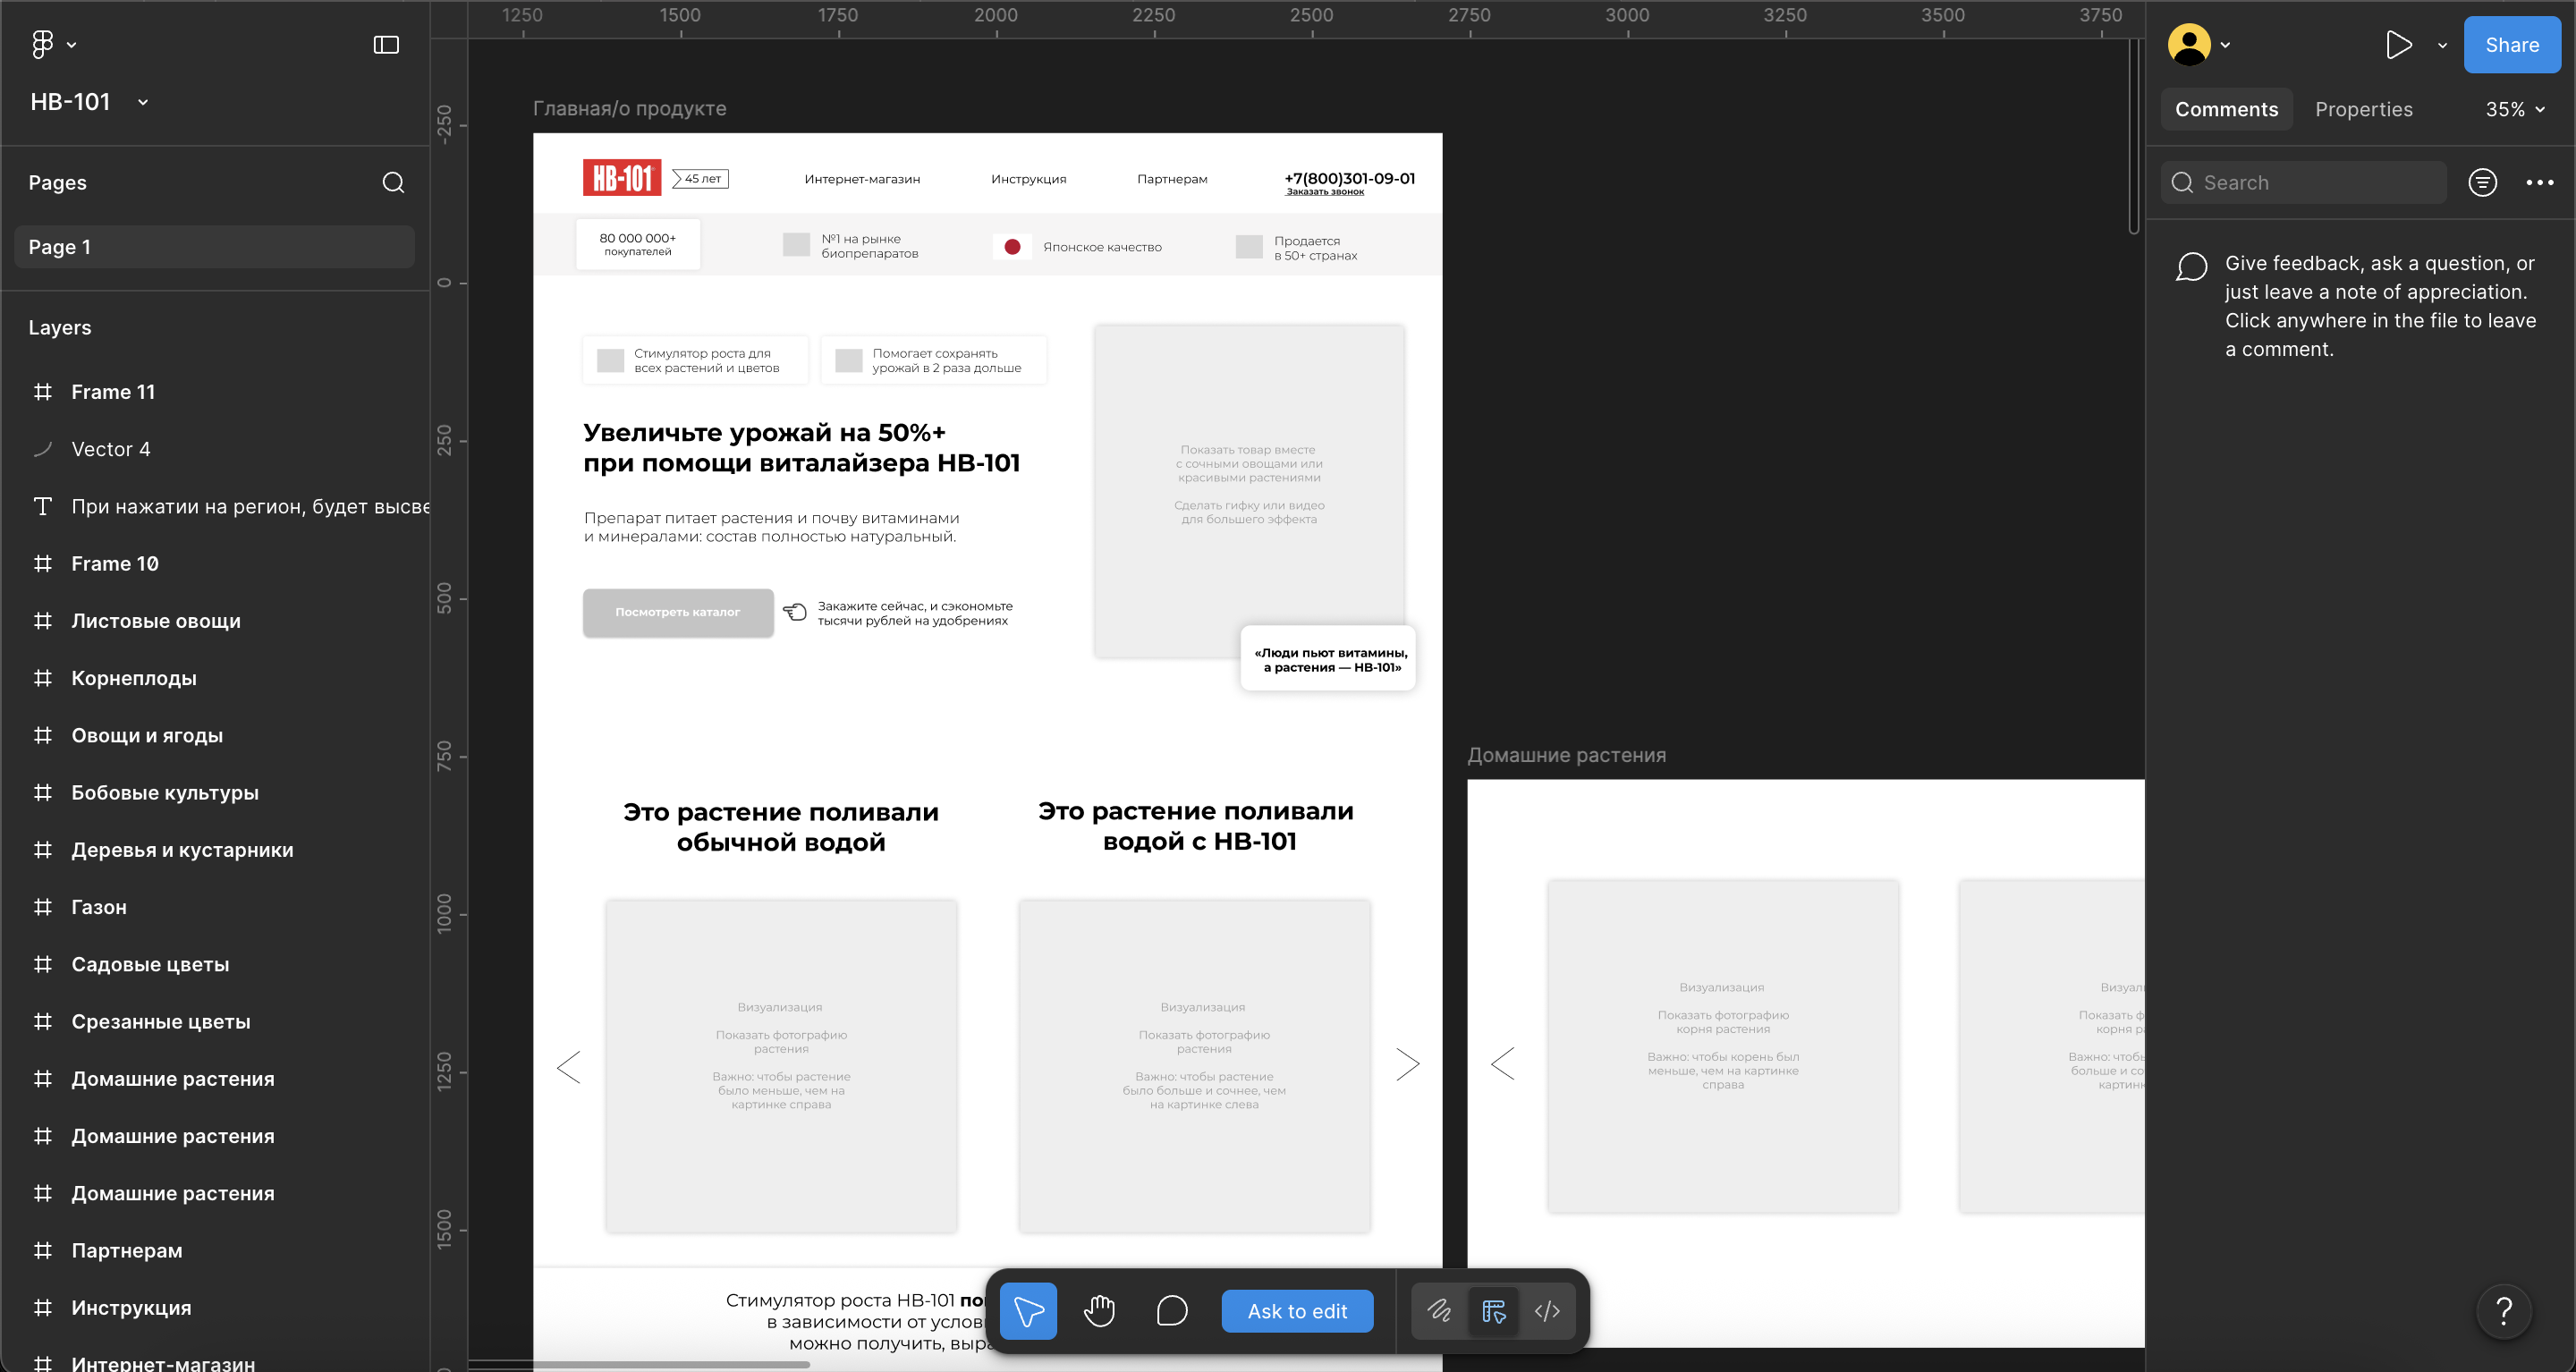Select the Срезанные цветы layer
Viewport: 2576px width, 1372px height.
click(161, 1022)
